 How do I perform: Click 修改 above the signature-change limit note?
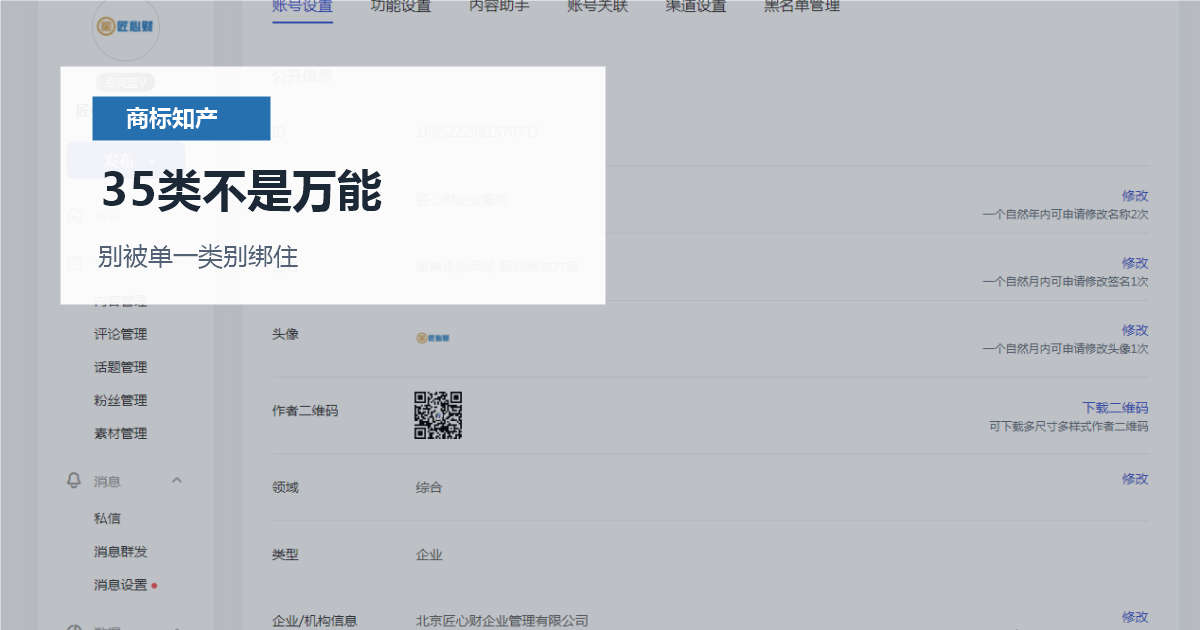tap(1135, 263)
